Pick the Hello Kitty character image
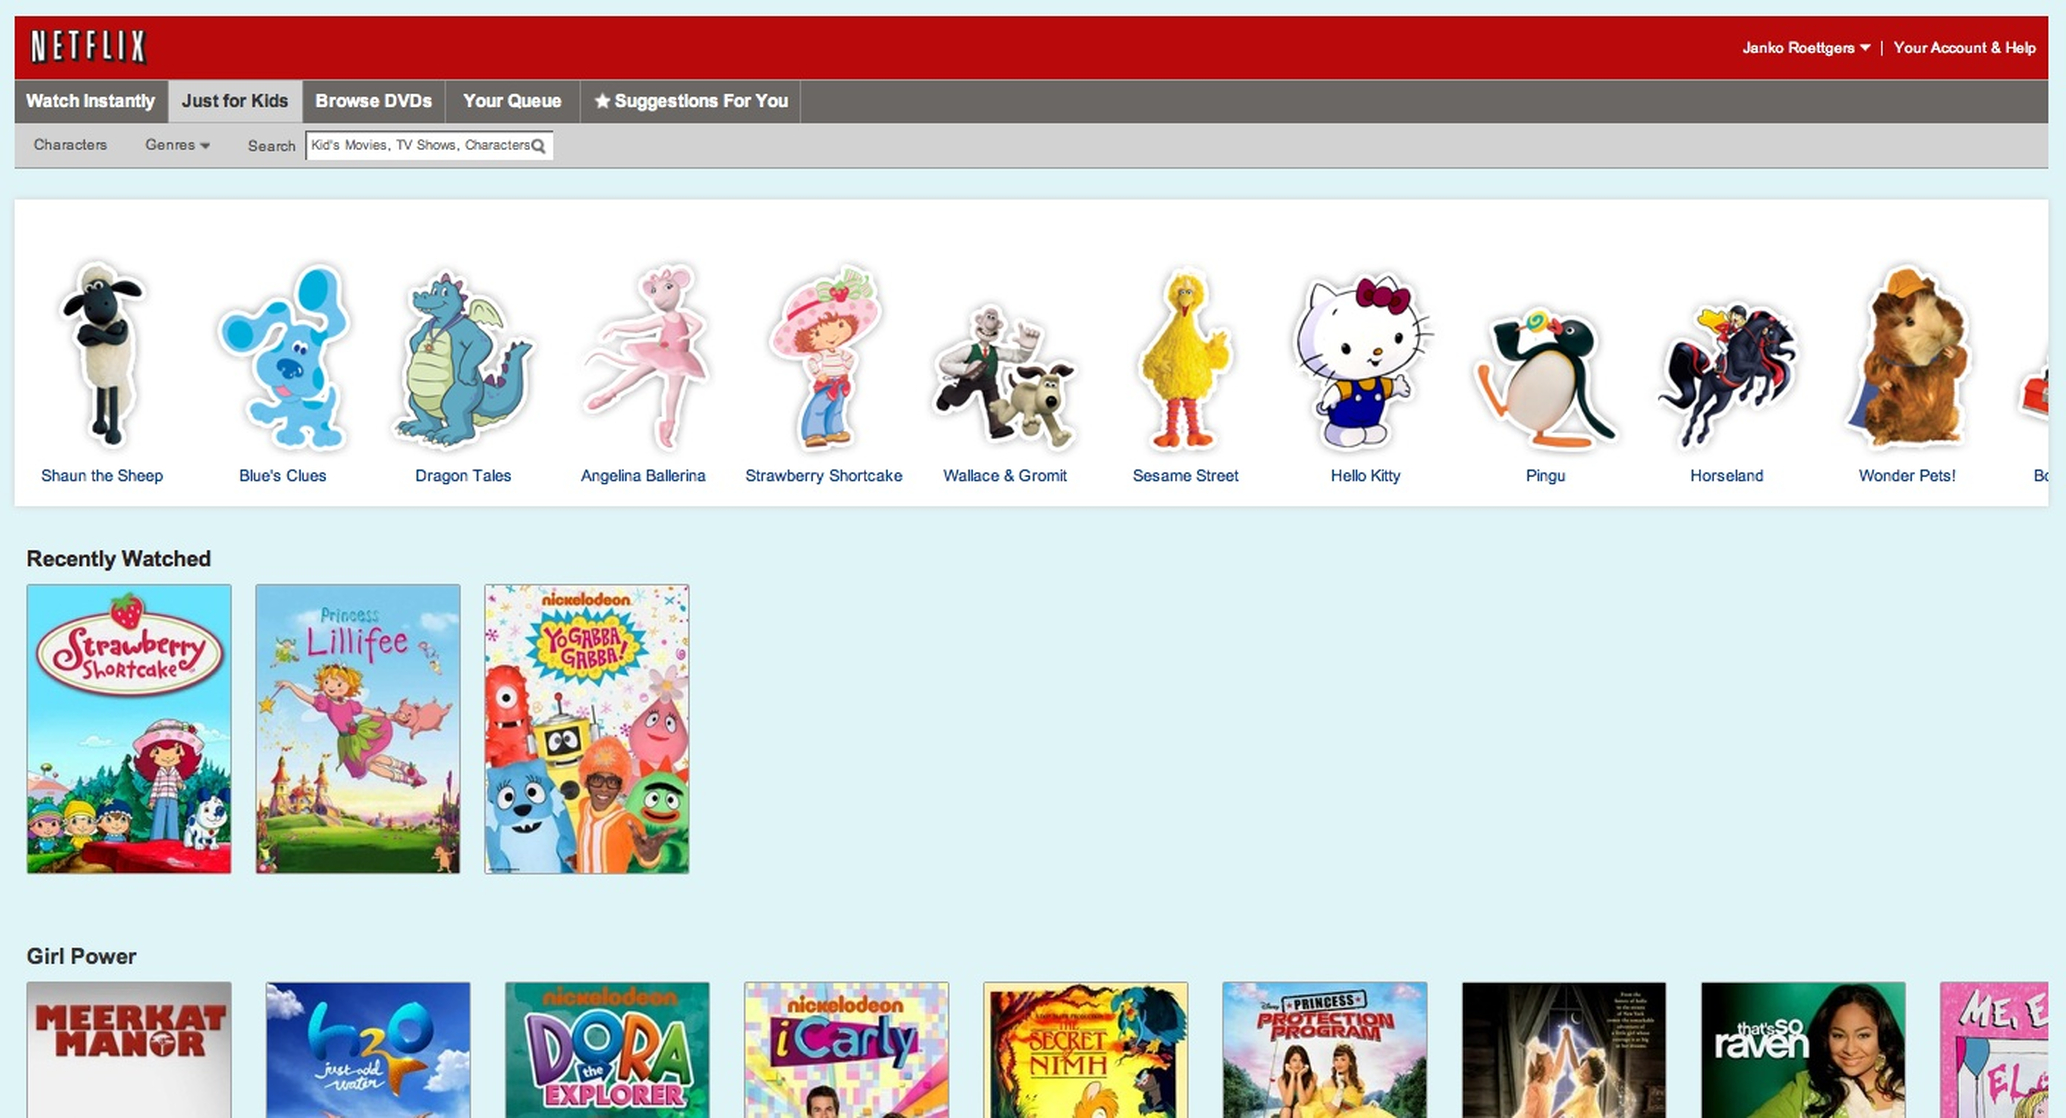Image resolution: width=2066 pixels, height=1118 pixels. tap(1364, 360)
